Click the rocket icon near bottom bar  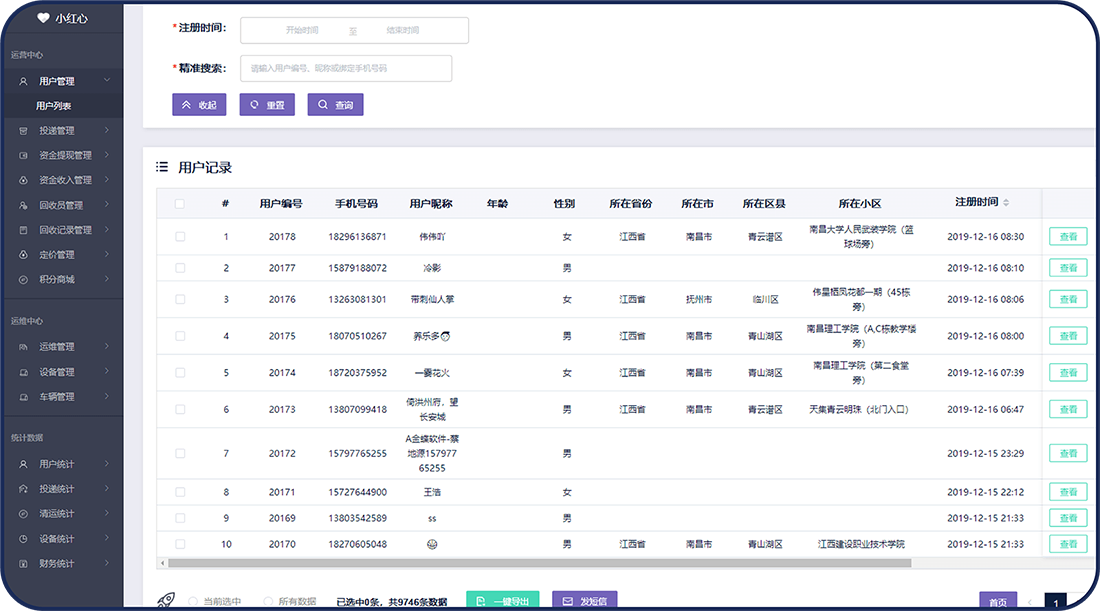[166, 600]
